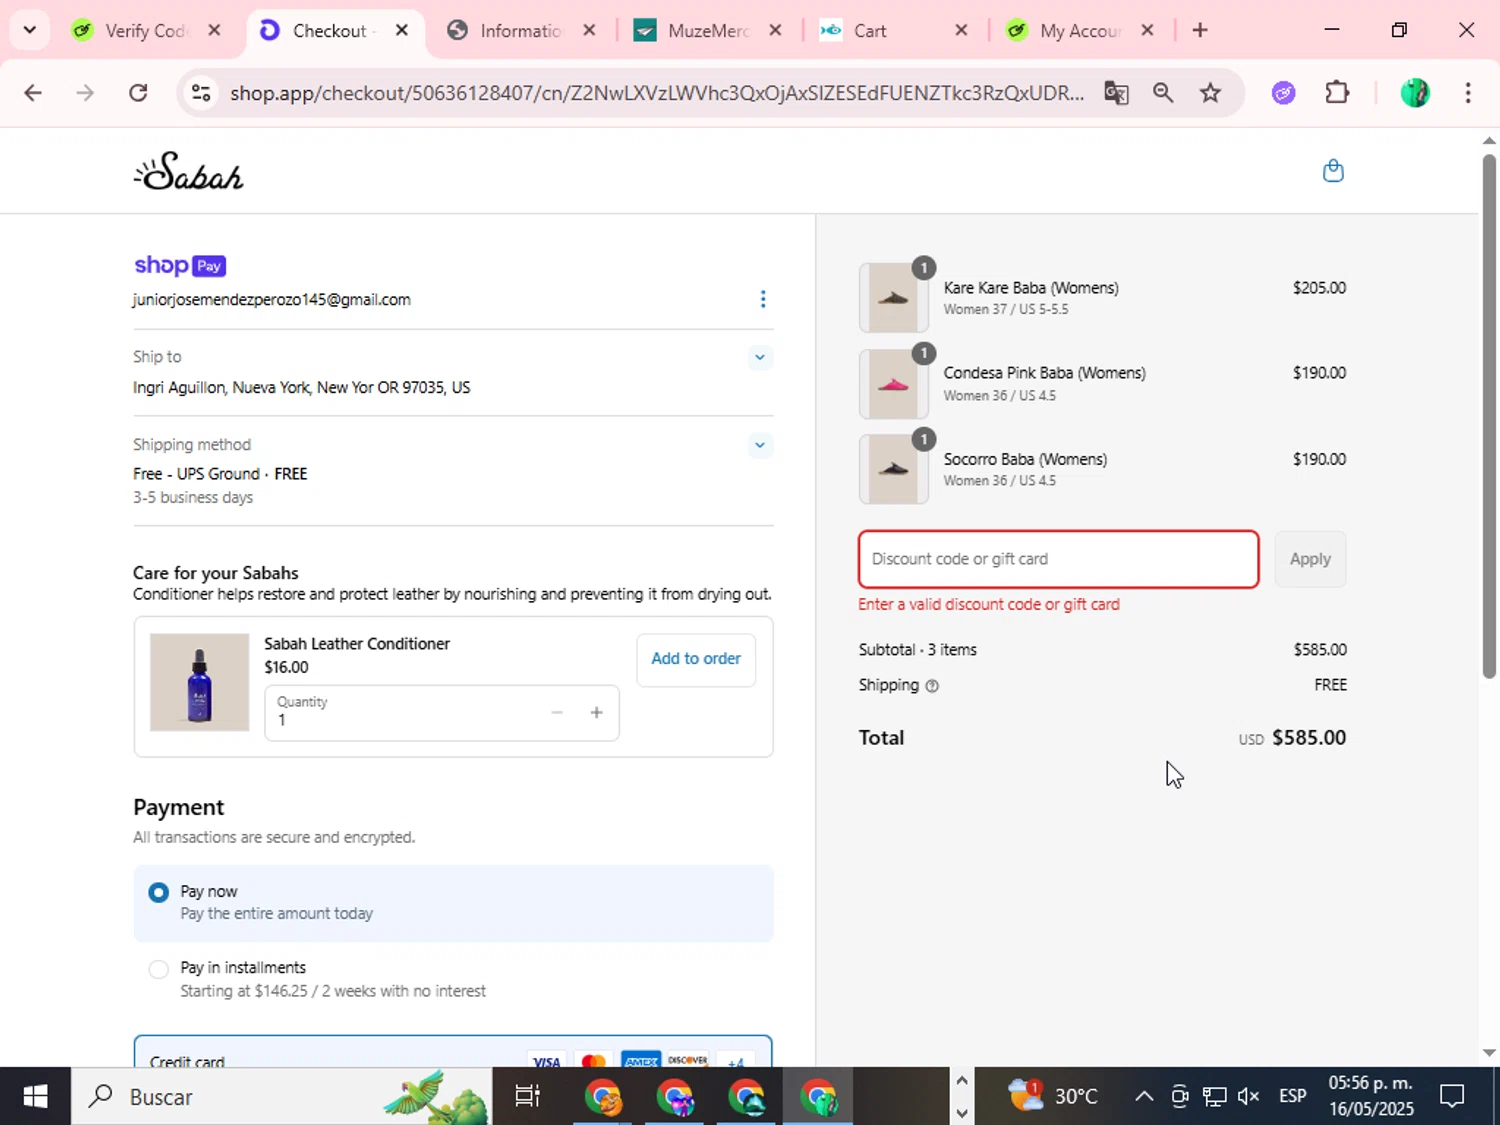Add Leather Conditioner to order

point(696,659)
